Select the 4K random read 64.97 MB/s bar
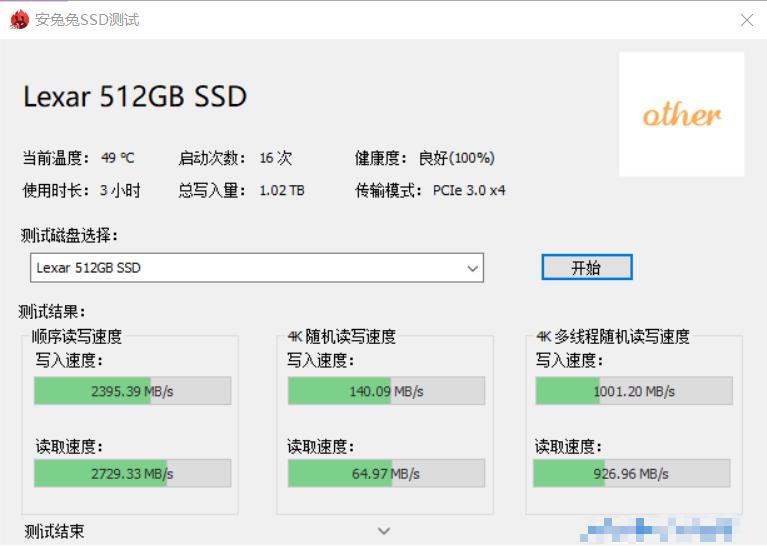The image size is (767, 546). pos(386,473)
